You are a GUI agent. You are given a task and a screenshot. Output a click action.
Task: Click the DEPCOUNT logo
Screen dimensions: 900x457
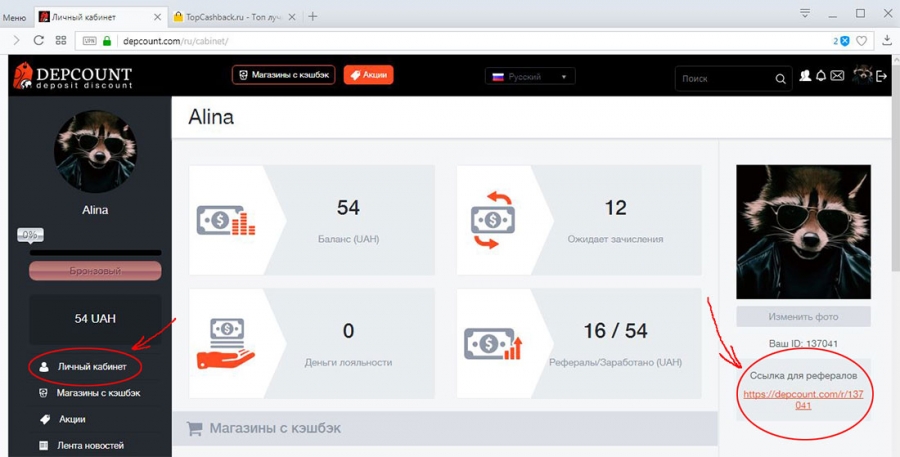[72, 76]
